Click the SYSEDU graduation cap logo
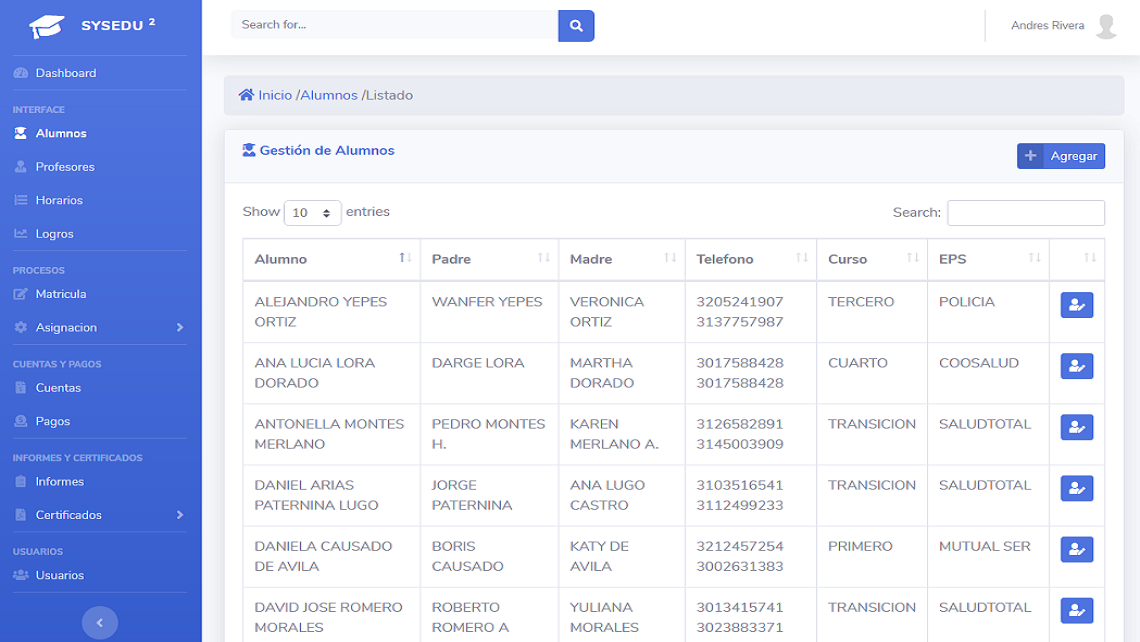1140x642 pixels. click(47, 26)
